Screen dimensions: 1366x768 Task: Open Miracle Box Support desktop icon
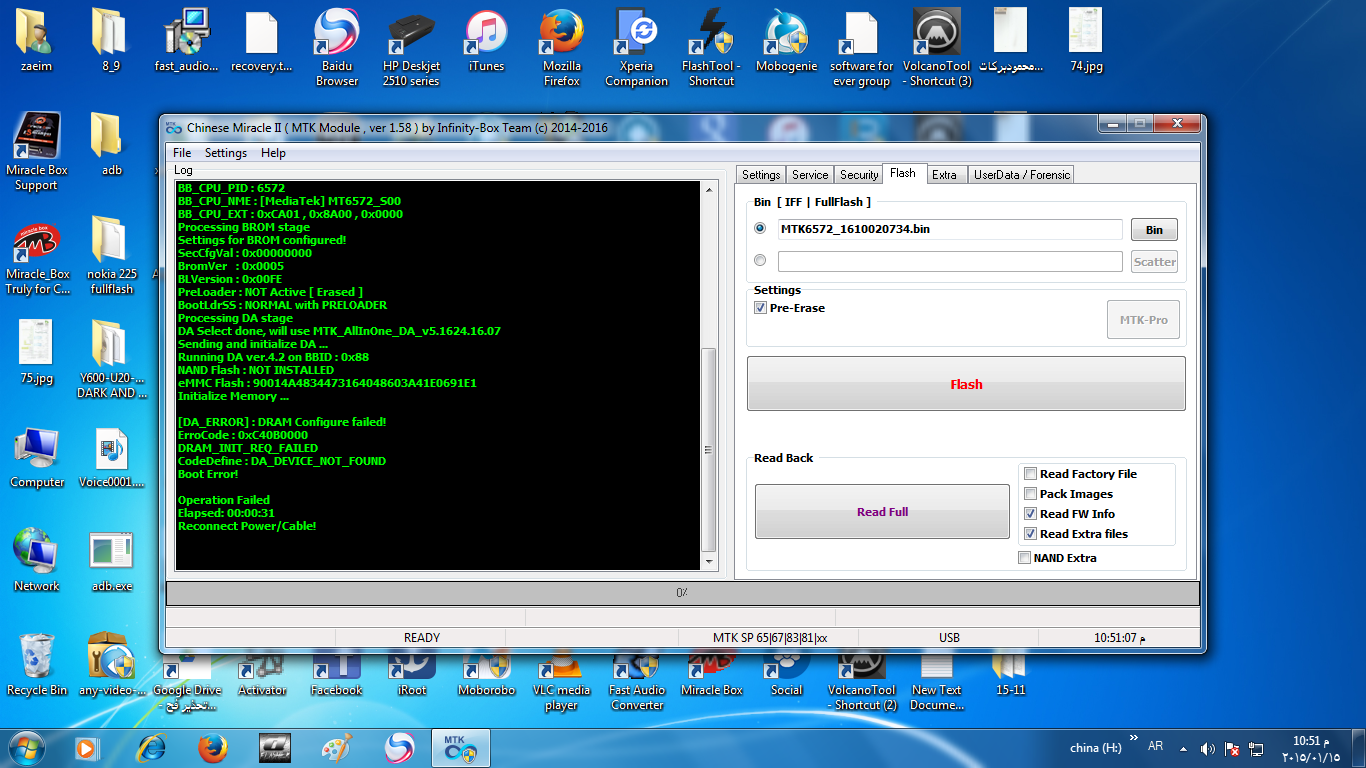point(37,152)
